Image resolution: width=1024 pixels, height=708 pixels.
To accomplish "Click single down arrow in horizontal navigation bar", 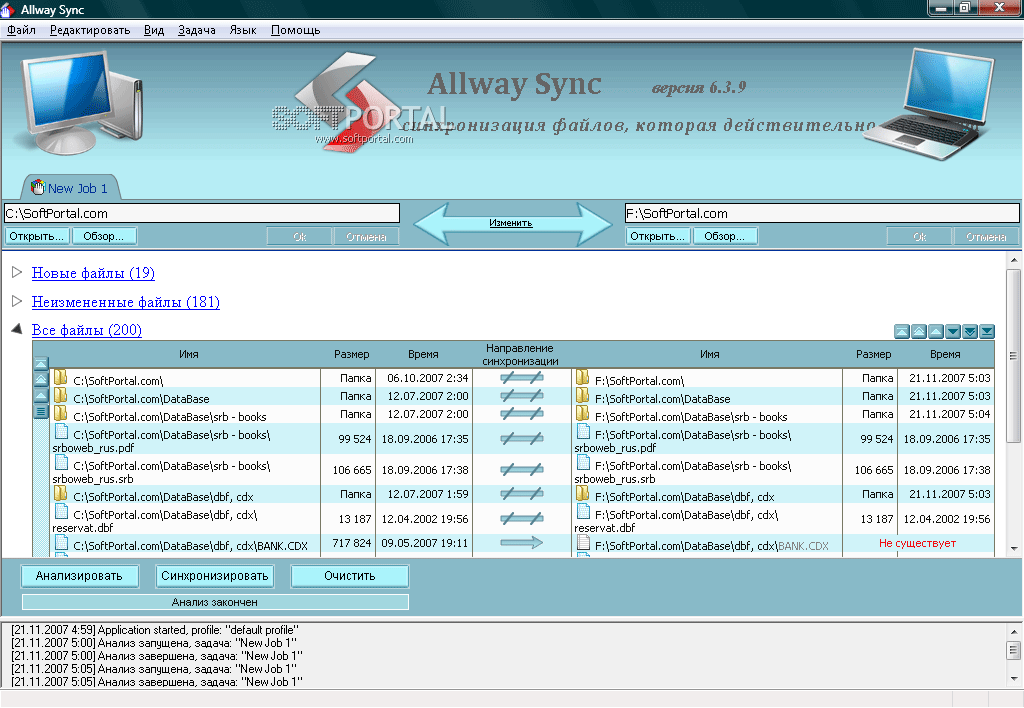I will 953,332.
